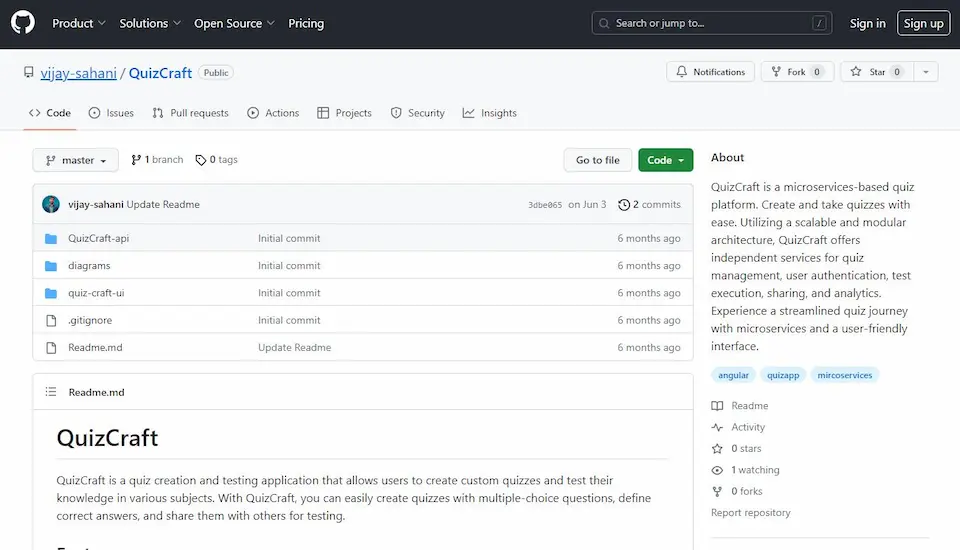Open the green Code dropdown button
The width and height of the screenshot is (960, 550).
(x=666, y=160)
